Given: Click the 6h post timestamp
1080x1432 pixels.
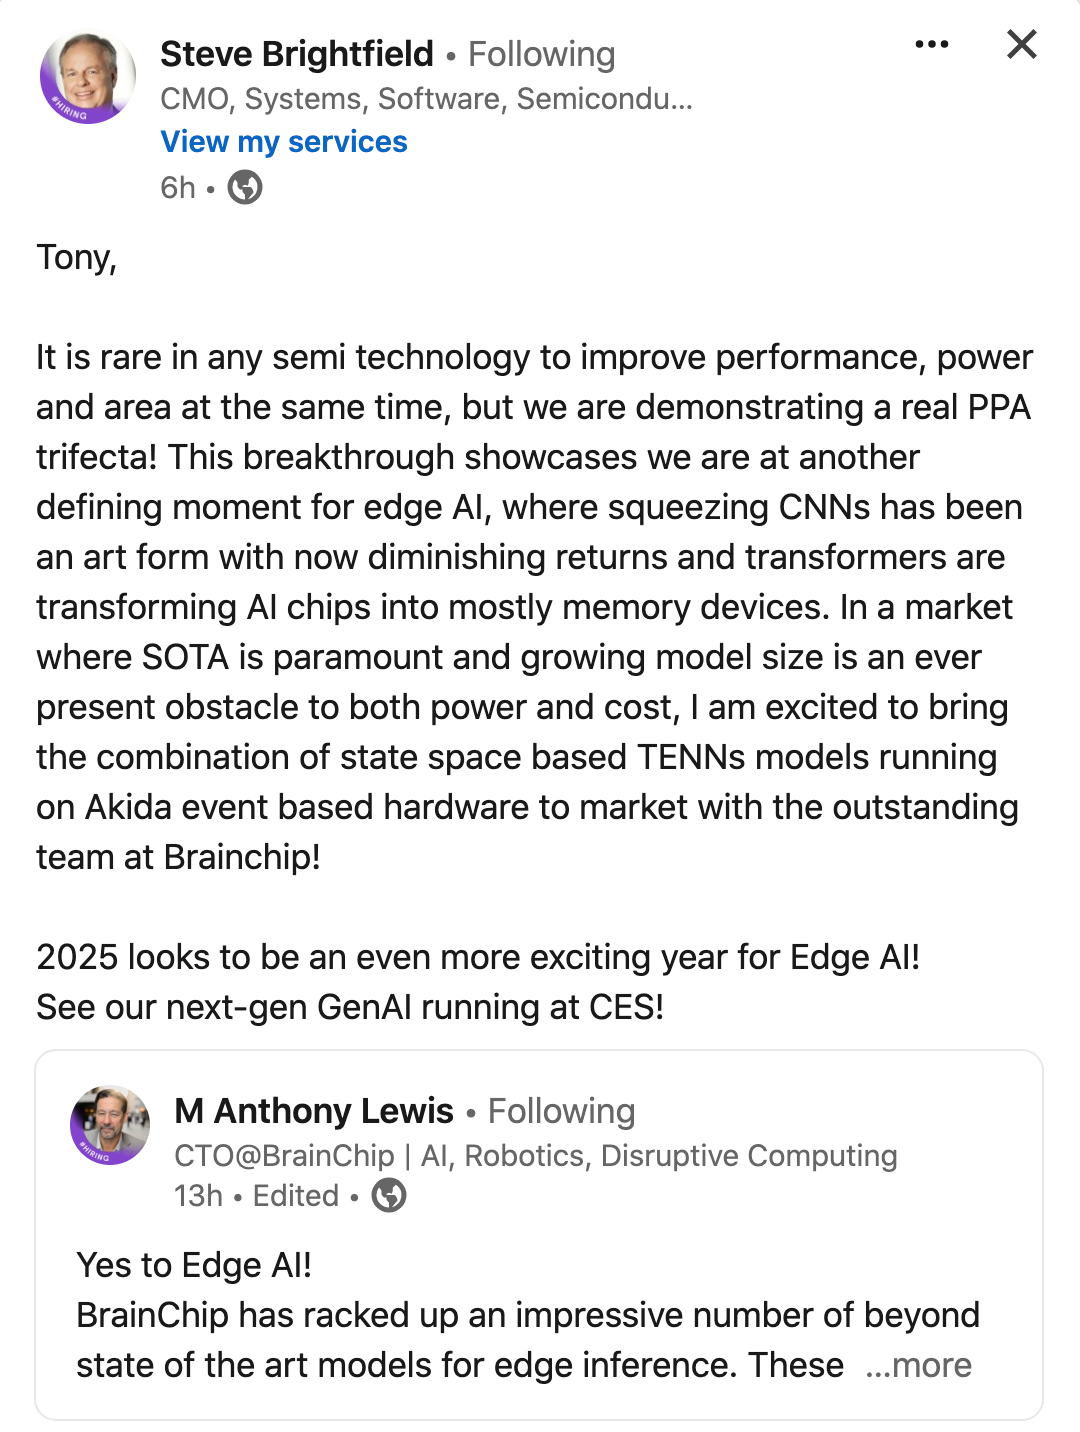Looking at the screenshot, I should point(178,187).
